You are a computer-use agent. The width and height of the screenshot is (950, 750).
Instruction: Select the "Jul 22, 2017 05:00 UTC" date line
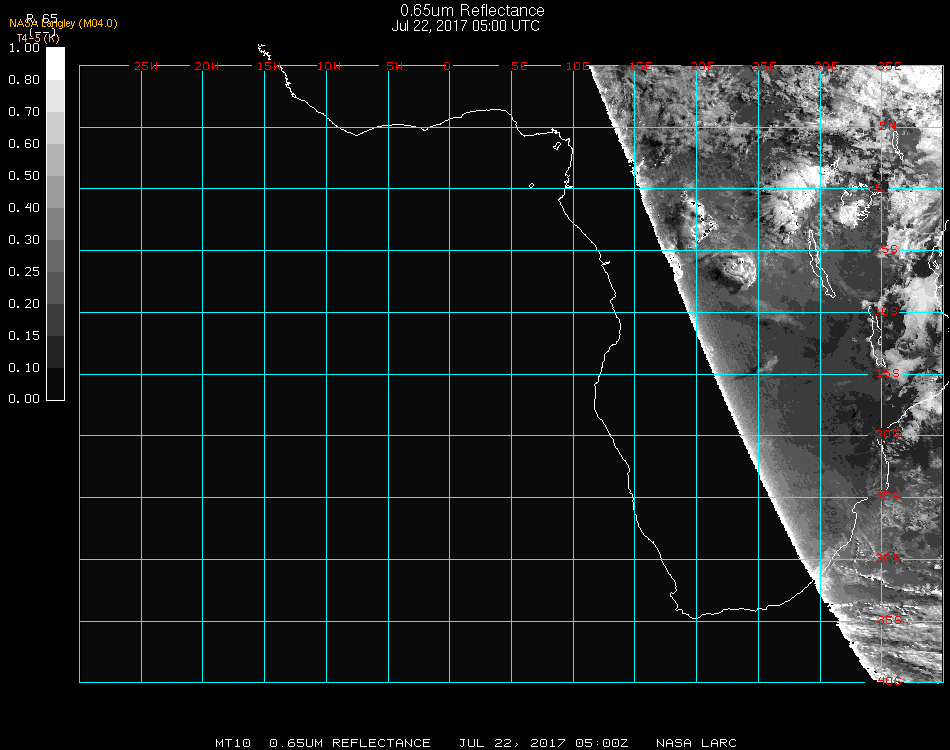click(x=465, y=26)
